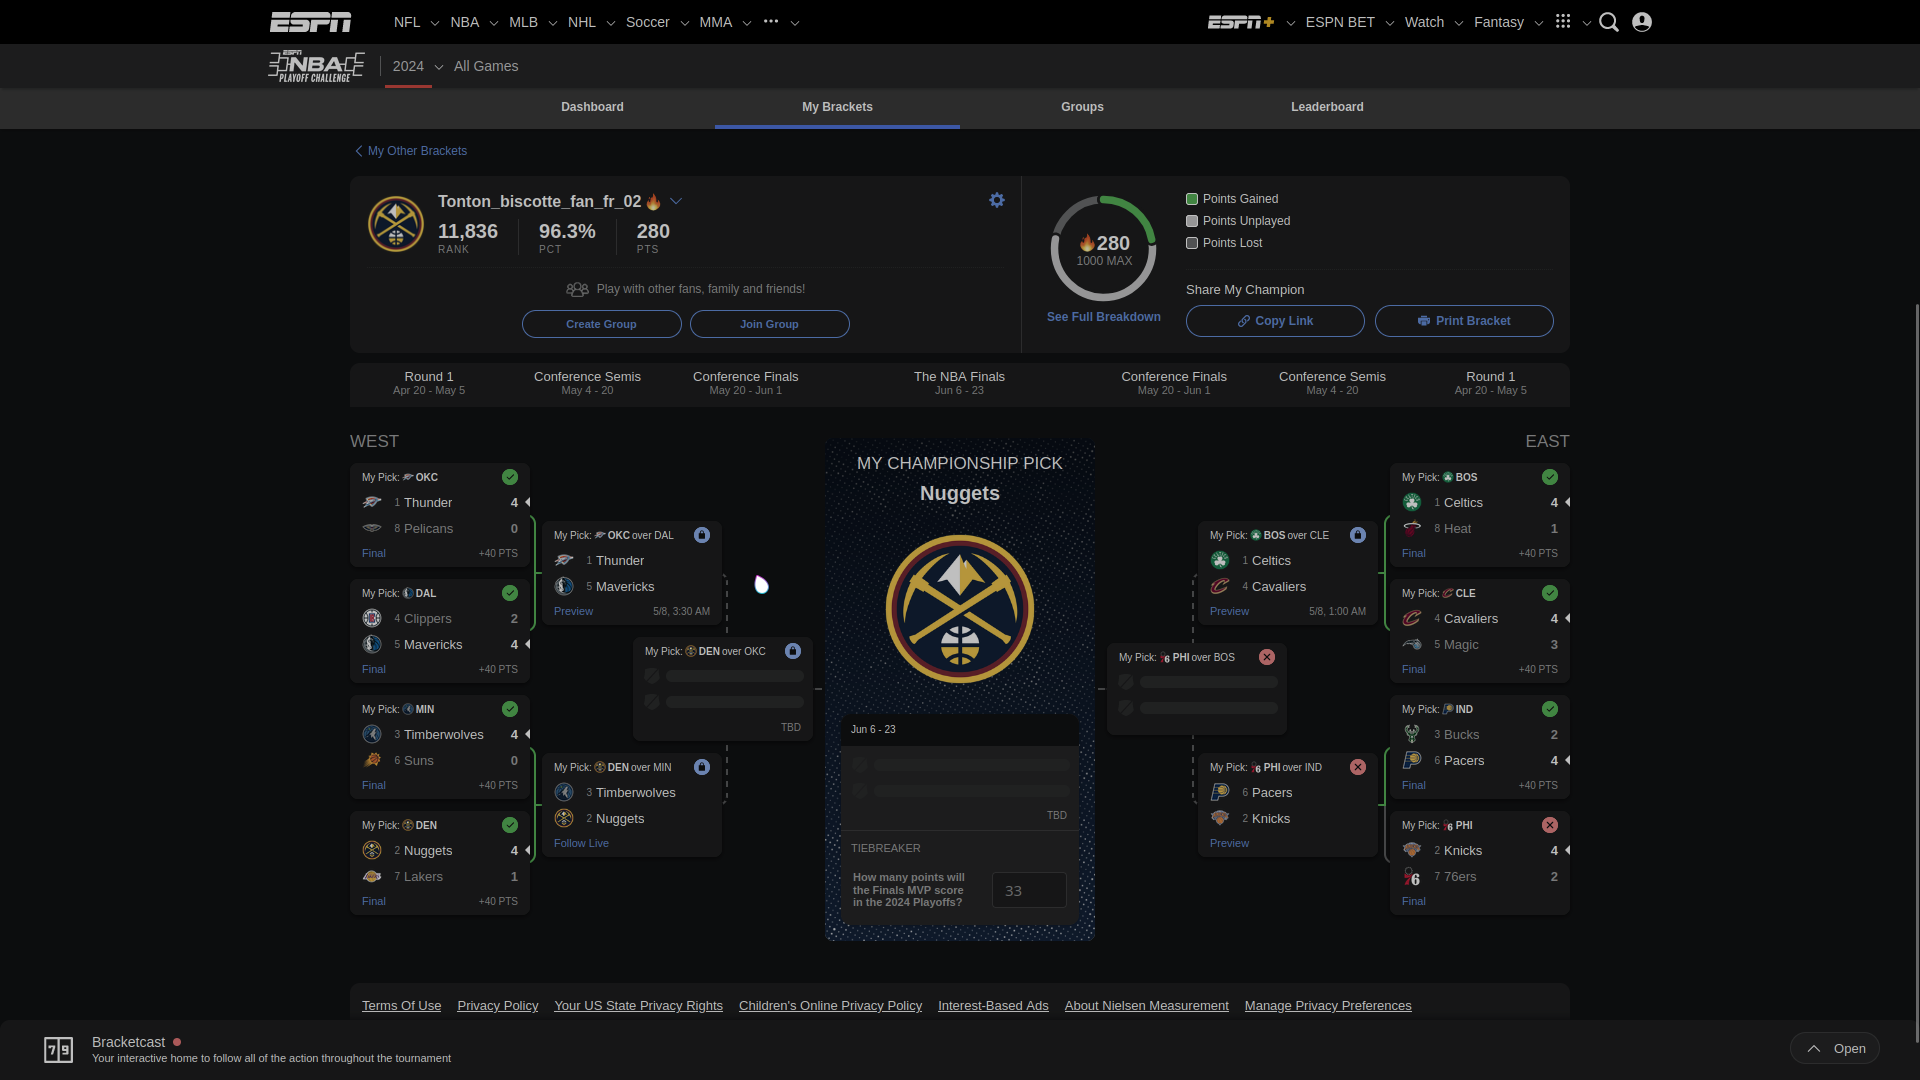Open the apps grid icon
Image resolution: width=1920 pixels, height=1080 pixels.
point(1563,21)
